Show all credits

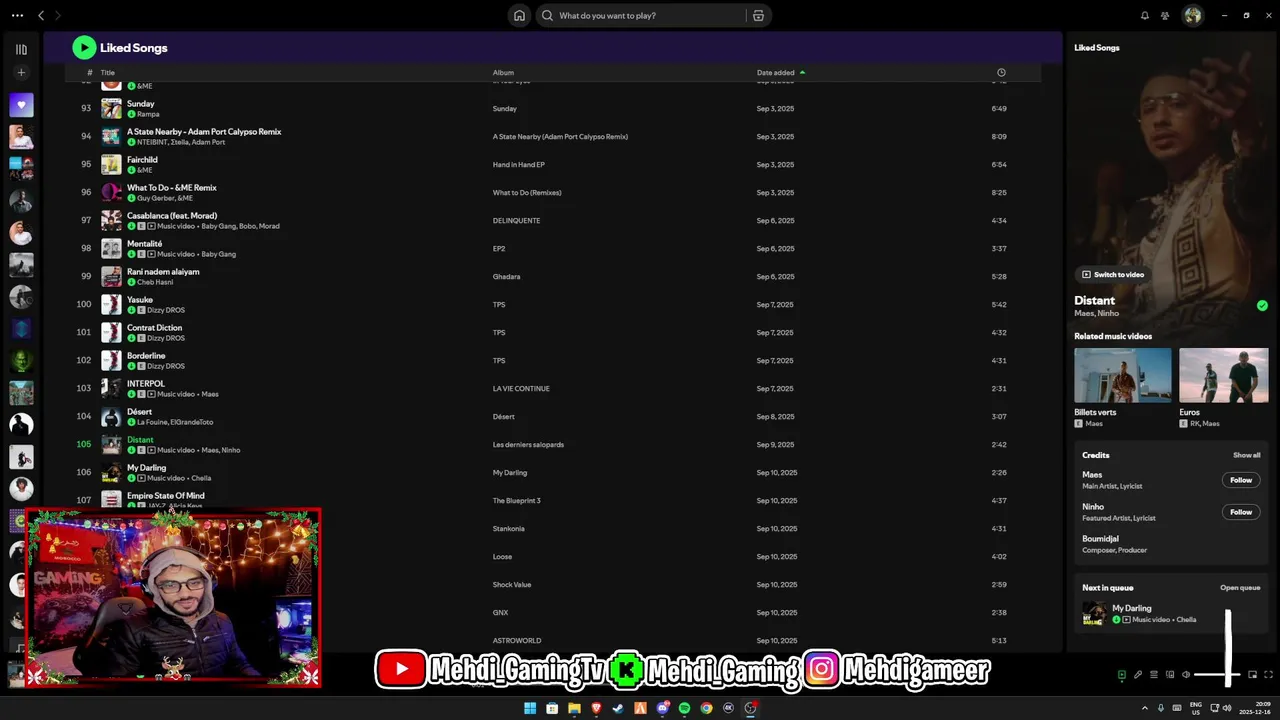tap(1246, 455)
